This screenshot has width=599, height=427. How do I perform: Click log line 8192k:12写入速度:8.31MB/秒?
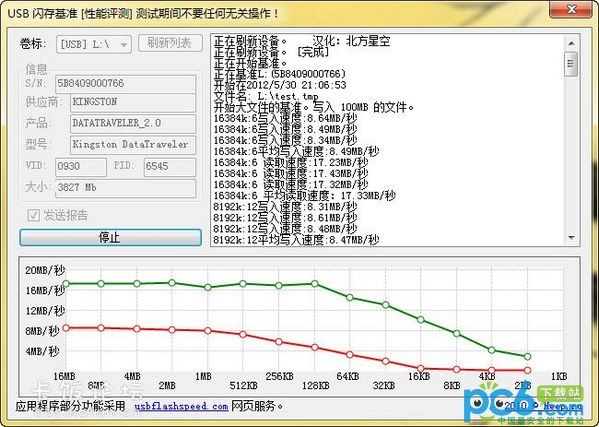[285, 207]
